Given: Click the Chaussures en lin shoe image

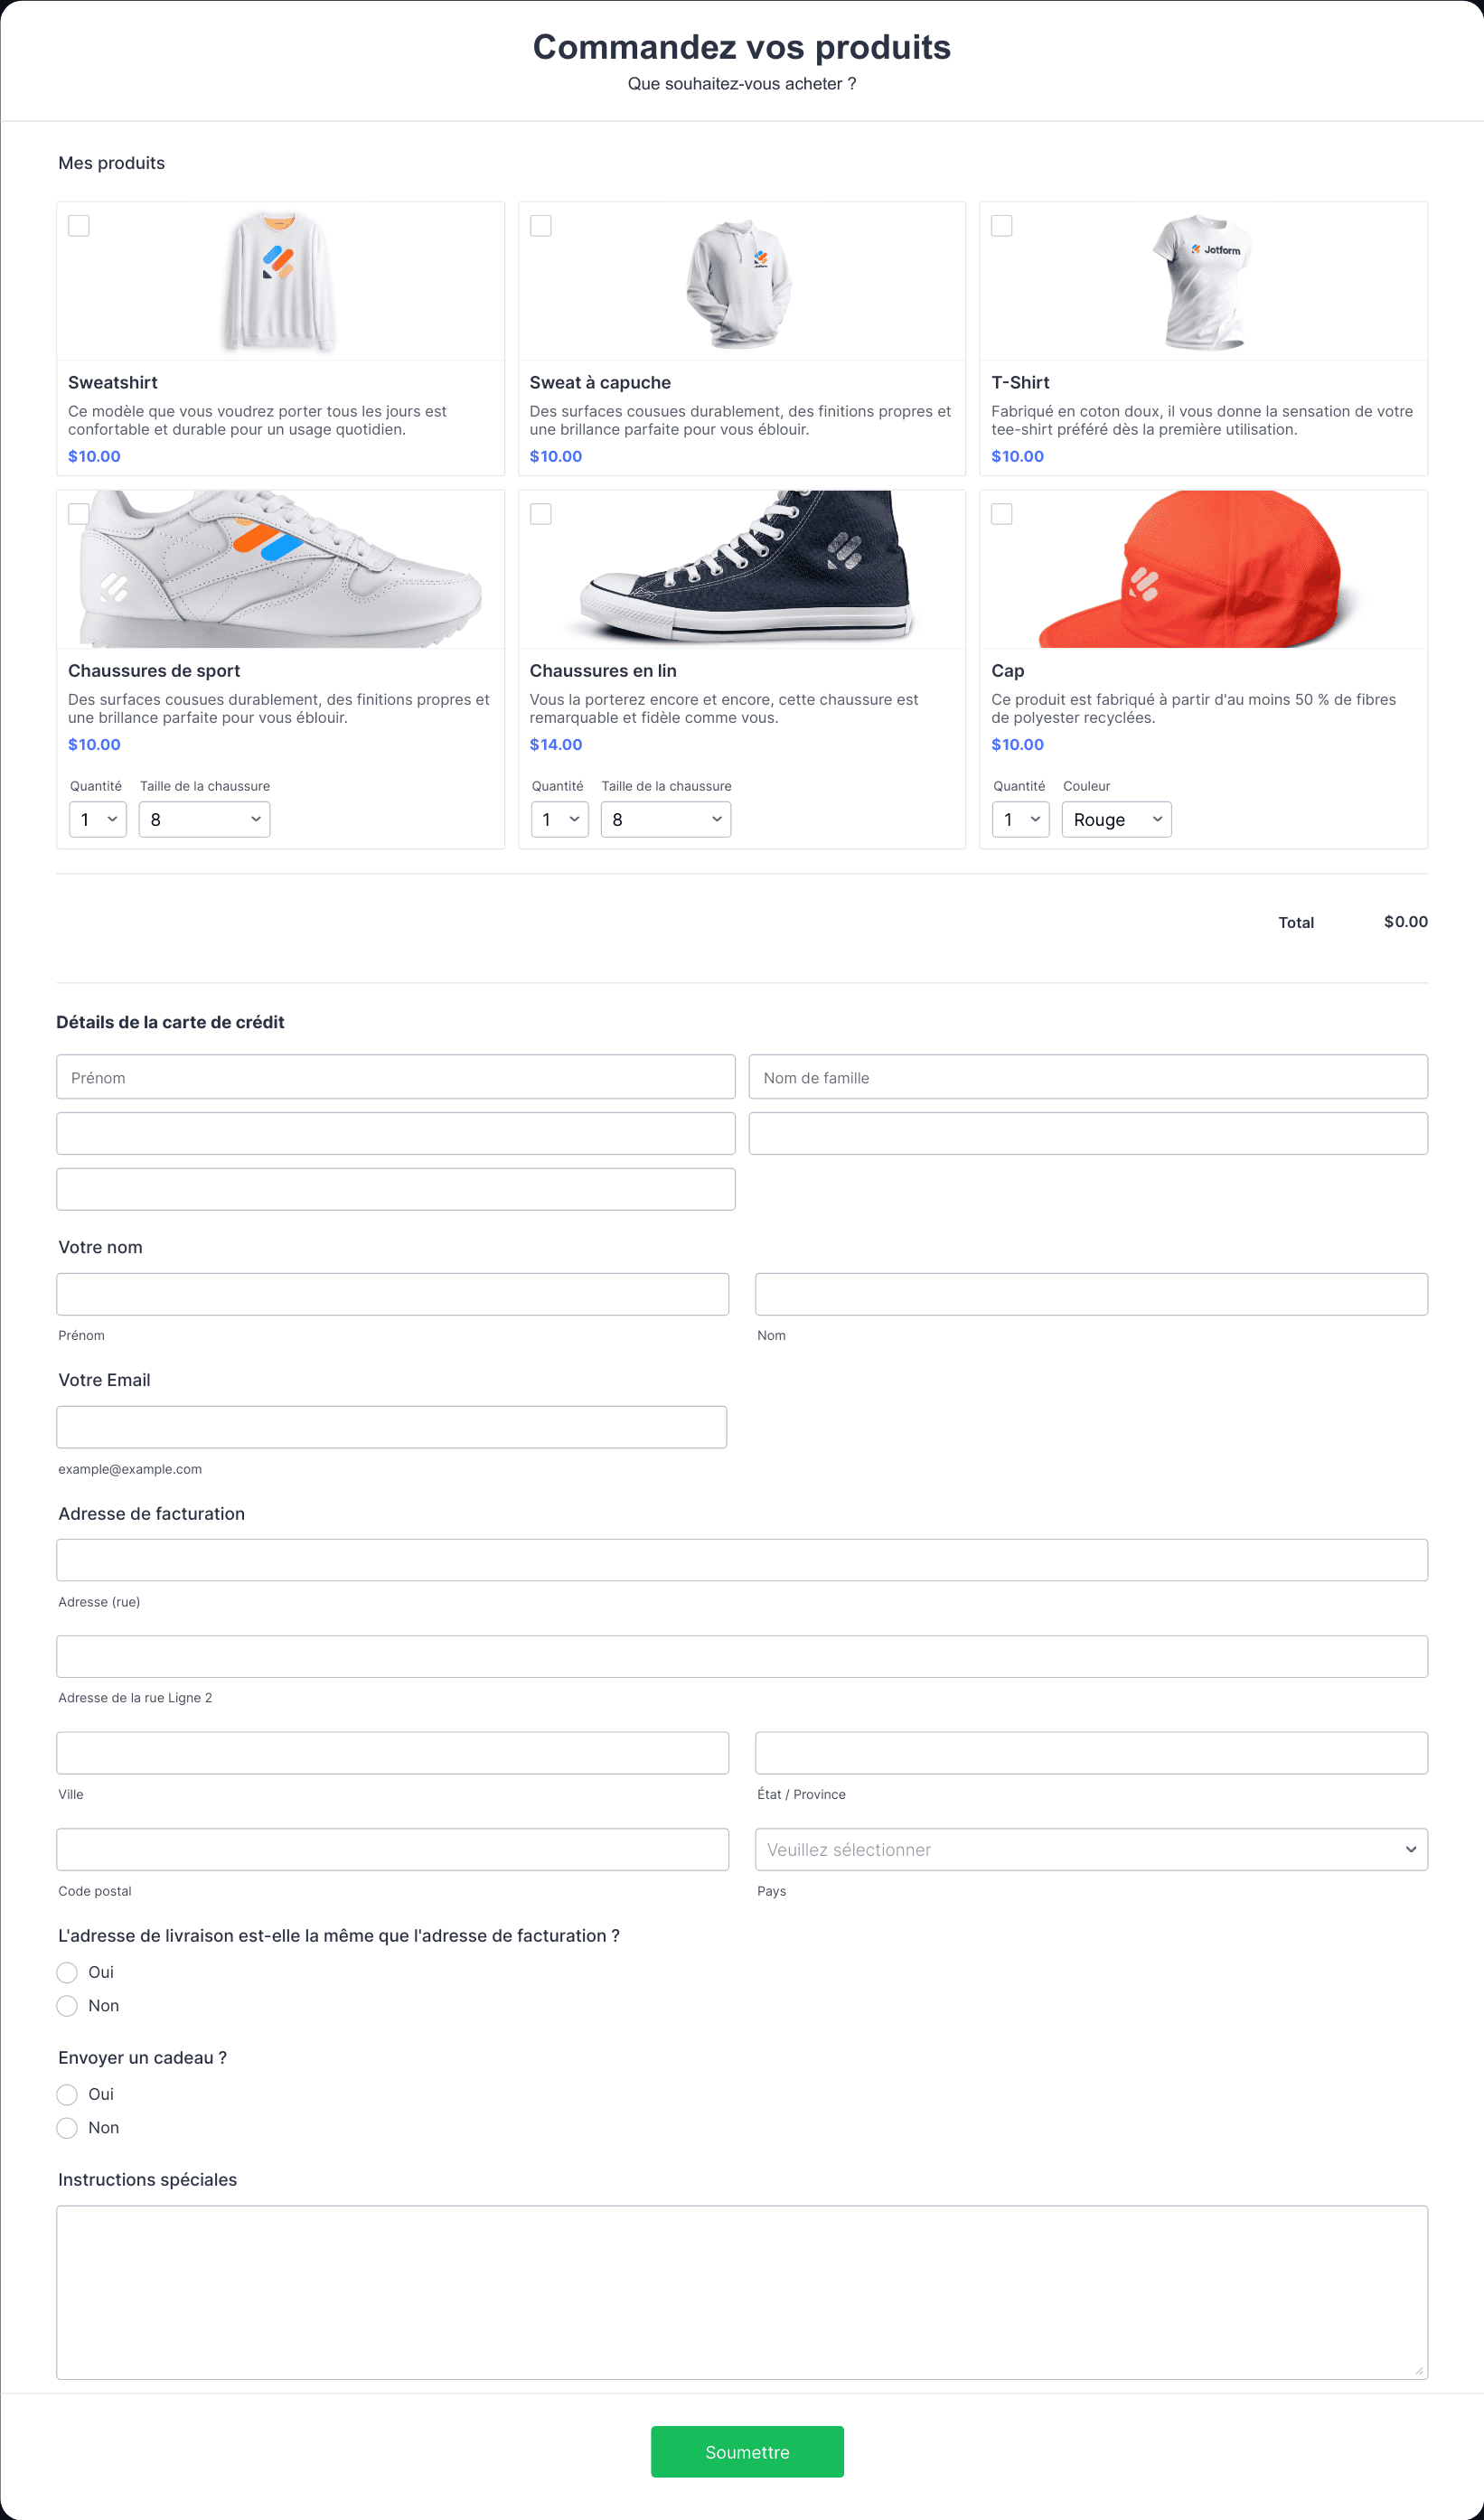Looking at the screenshot, I should coord(742,568).
